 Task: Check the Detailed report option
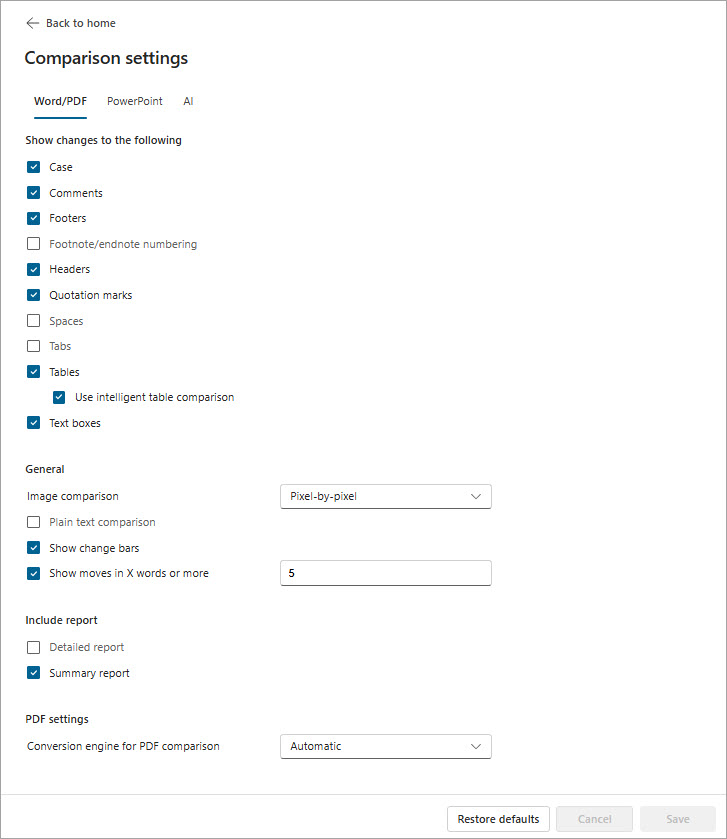coord(33,647)
